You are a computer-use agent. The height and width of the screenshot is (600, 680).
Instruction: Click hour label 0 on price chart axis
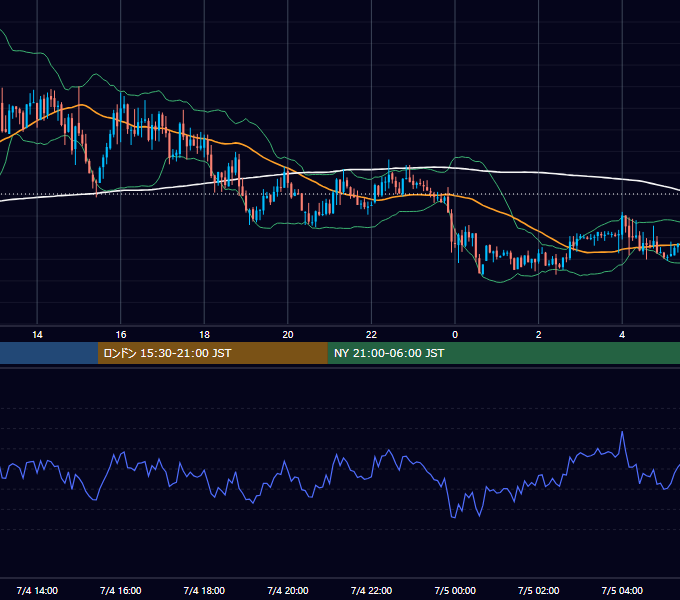point(455,335)
